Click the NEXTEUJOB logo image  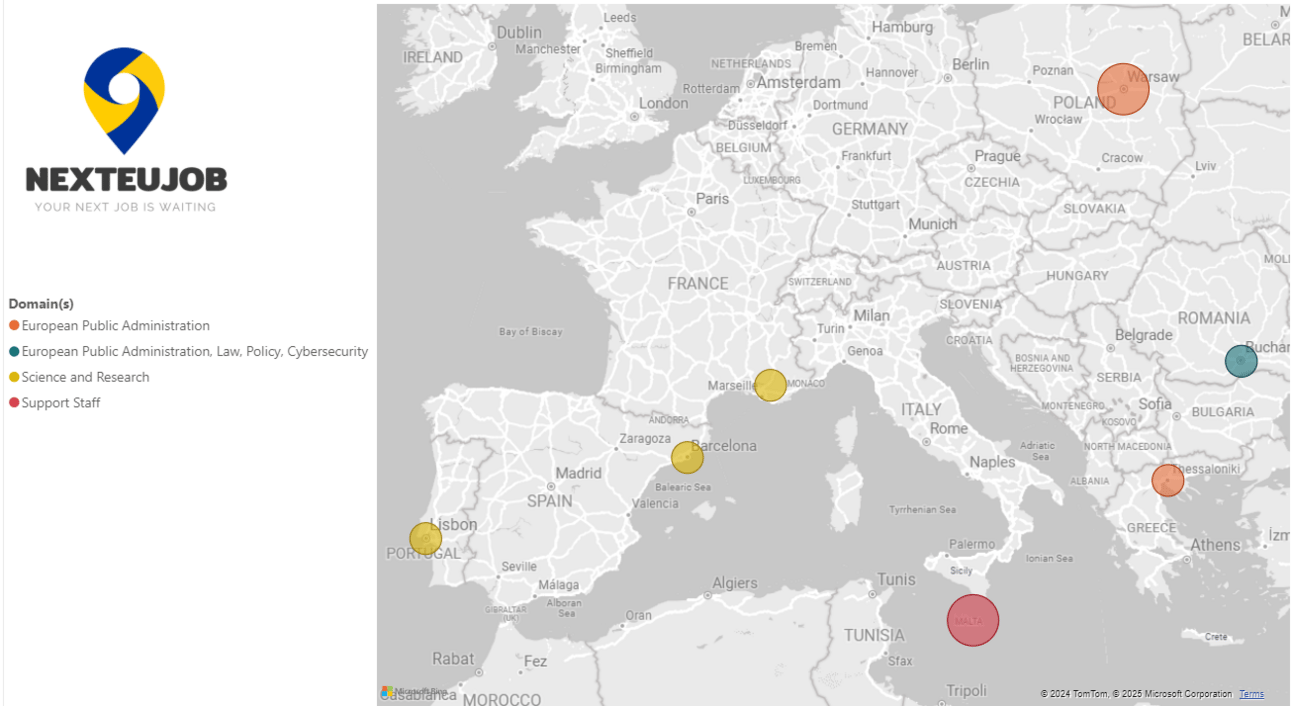(126, 130)
